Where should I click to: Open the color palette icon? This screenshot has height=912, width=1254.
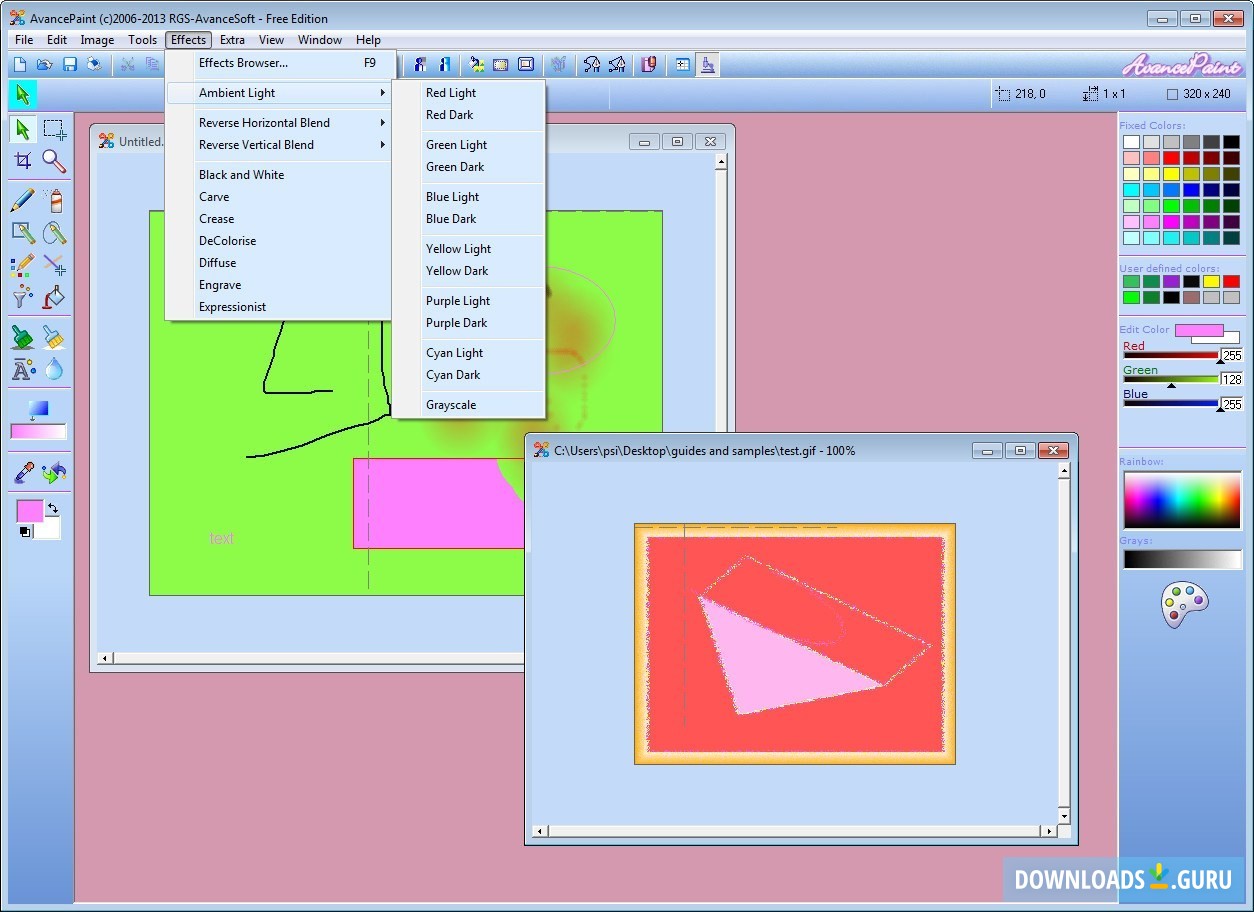point(1184,605)
